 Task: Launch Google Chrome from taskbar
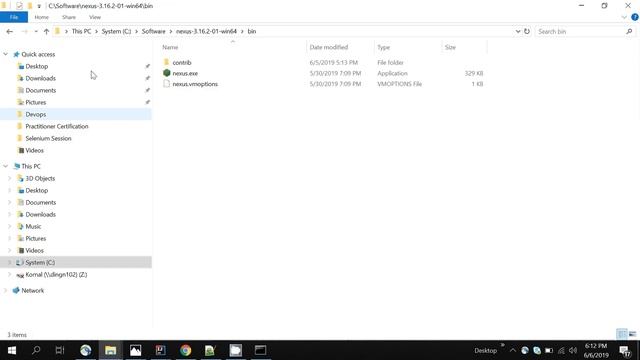186,350
